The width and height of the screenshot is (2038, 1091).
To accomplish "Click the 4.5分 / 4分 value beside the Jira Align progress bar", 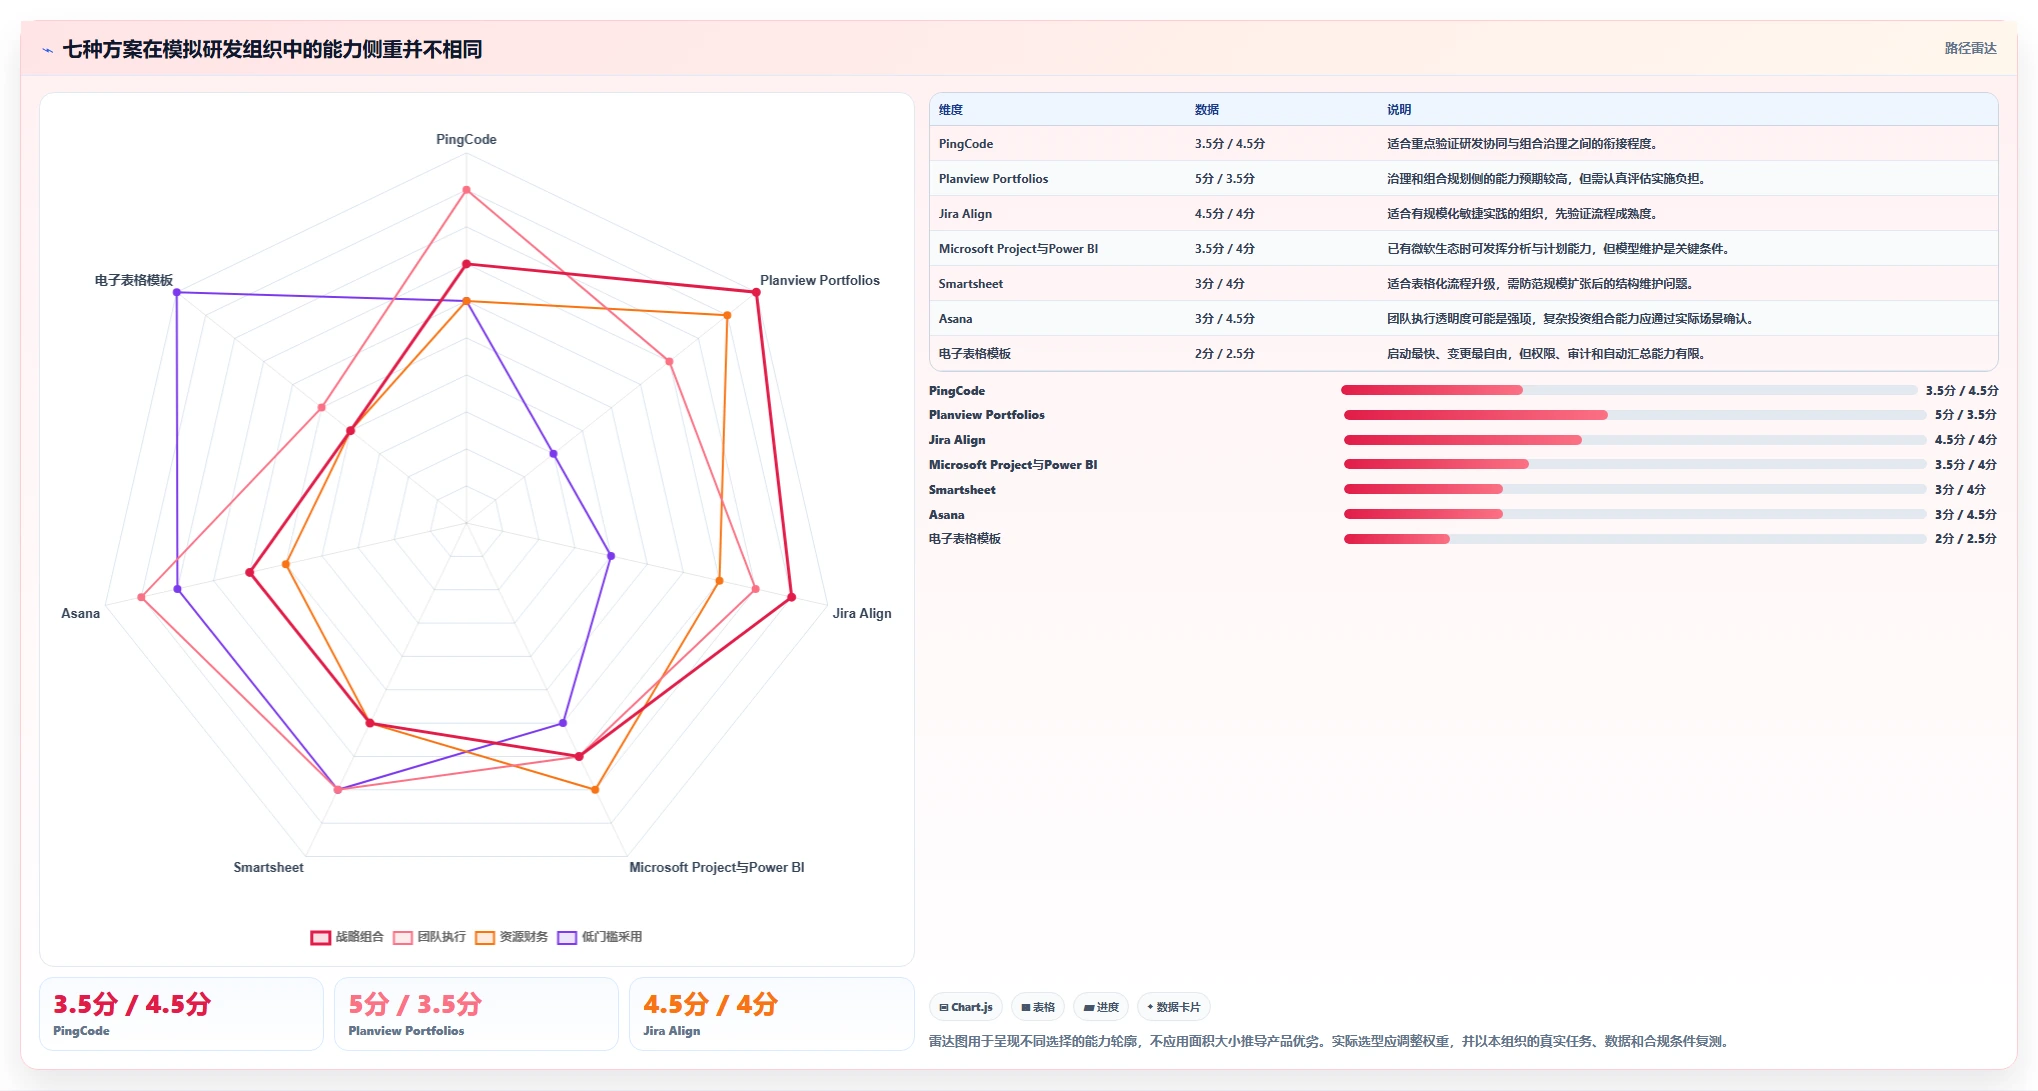I will [1965, 440].
